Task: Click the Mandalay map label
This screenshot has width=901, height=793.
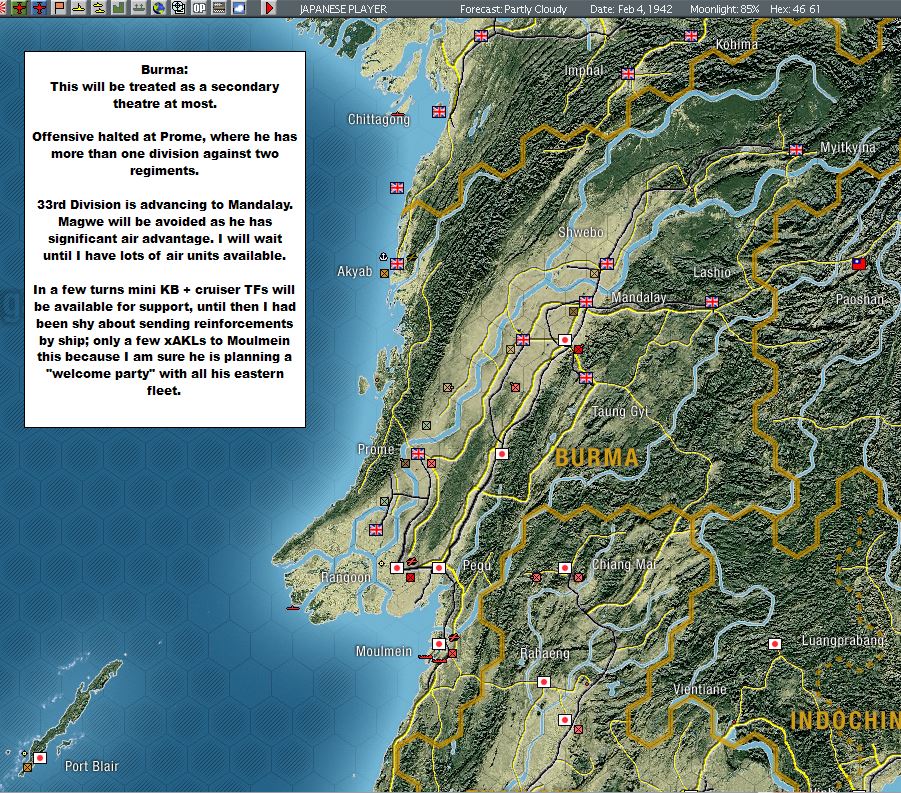Action: click(x=638, y=298)
